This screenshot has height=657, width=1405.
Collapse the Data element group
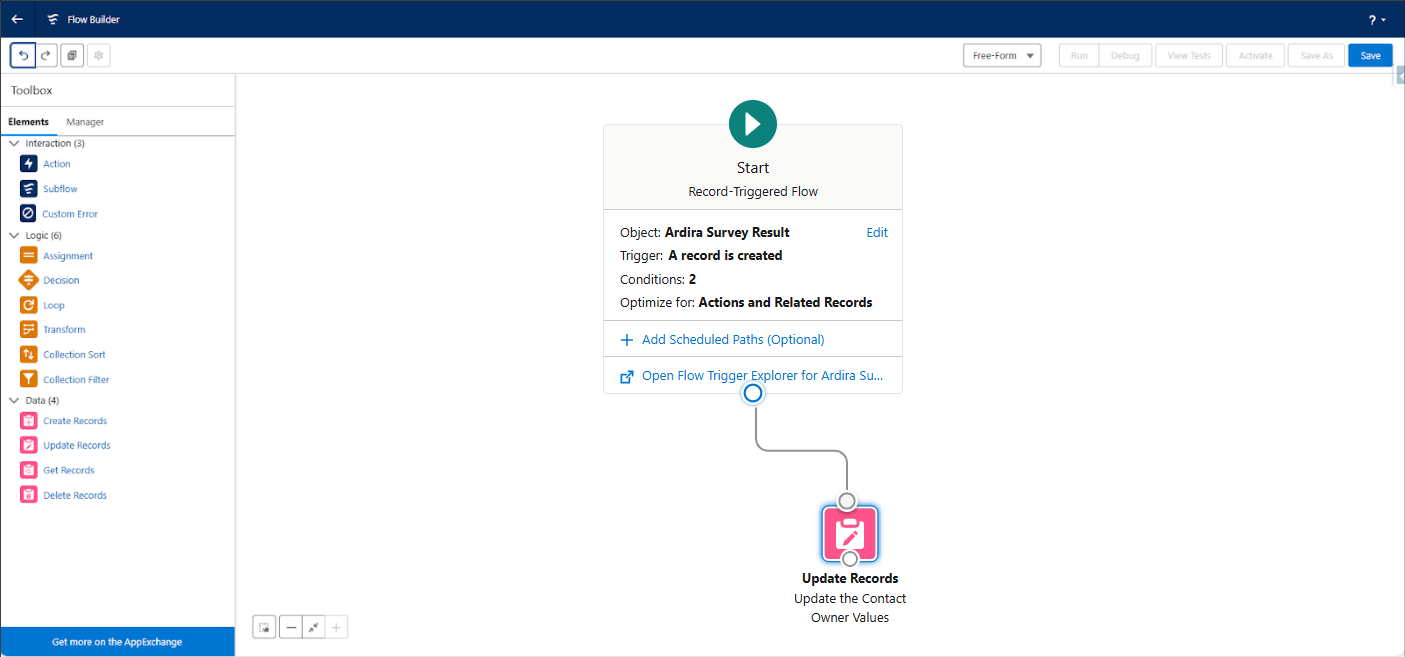[12, 399]
